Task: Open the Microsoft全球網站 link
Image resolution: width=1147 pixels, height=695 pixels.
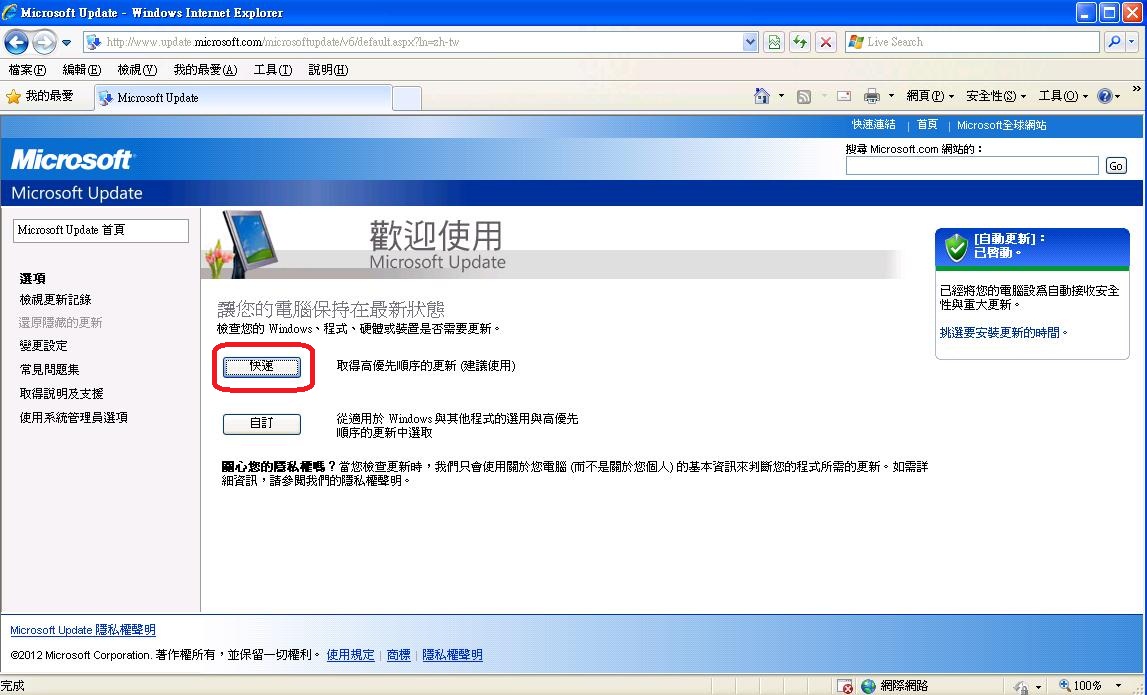Action: (x=1001, y=125)
